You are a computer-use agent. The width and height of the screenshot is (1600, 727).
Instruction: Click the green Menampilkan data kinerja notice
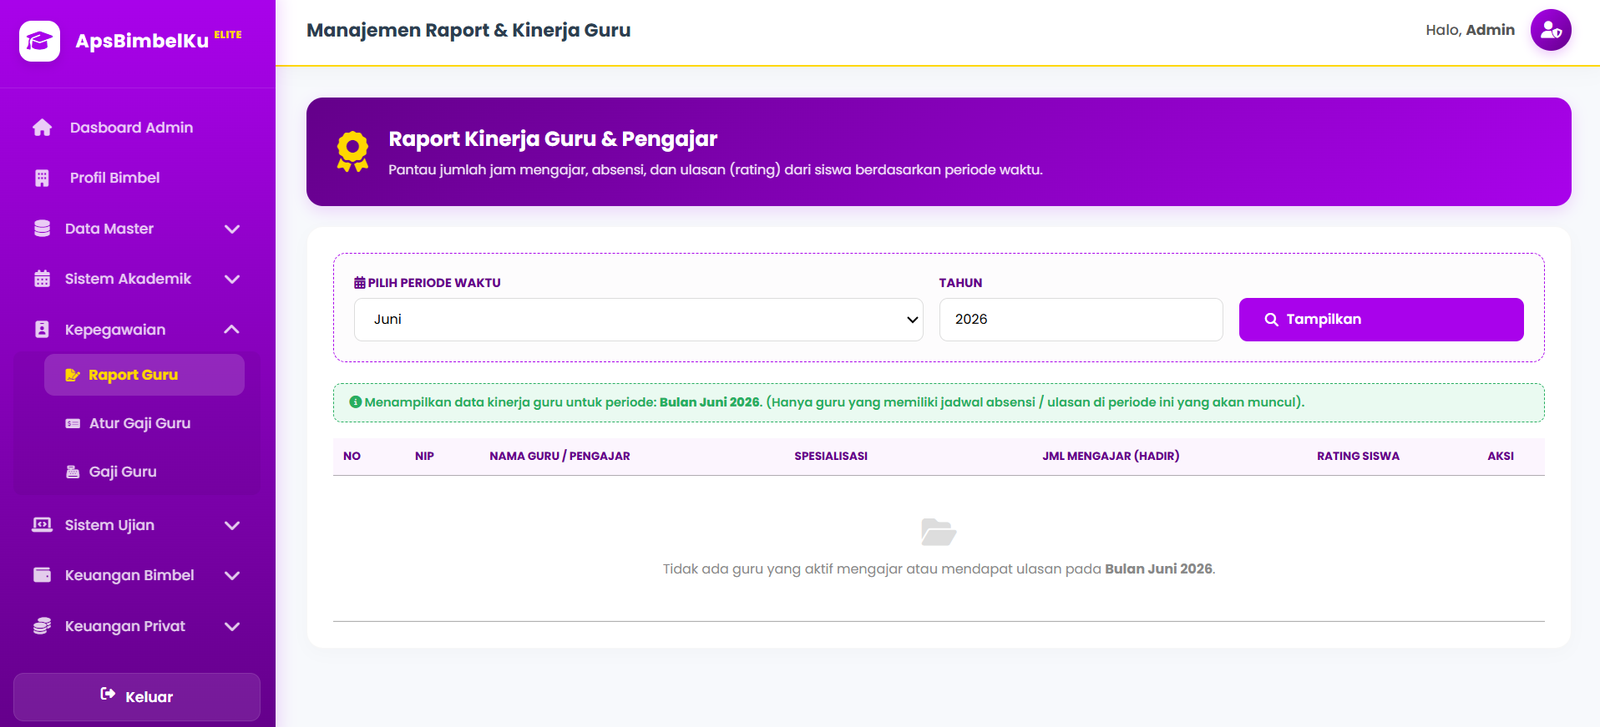click(x=938, y=402)
